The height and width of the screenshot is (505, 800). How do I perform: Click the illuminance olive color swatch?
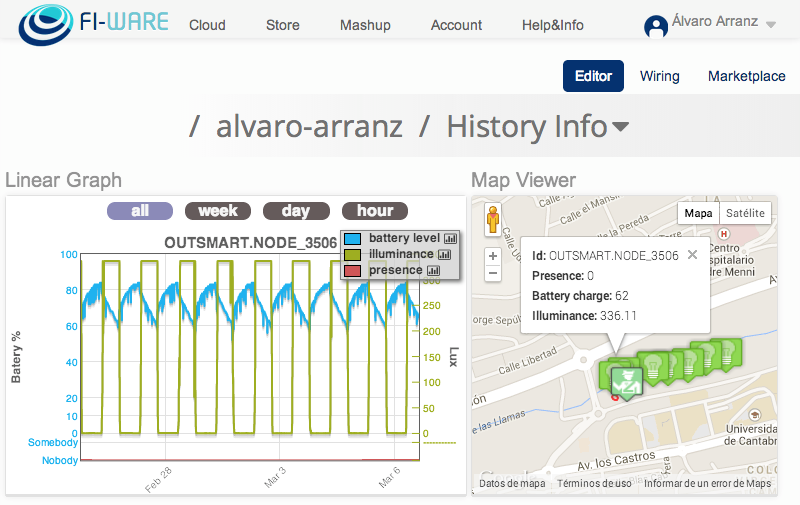[x=353, y=254]
